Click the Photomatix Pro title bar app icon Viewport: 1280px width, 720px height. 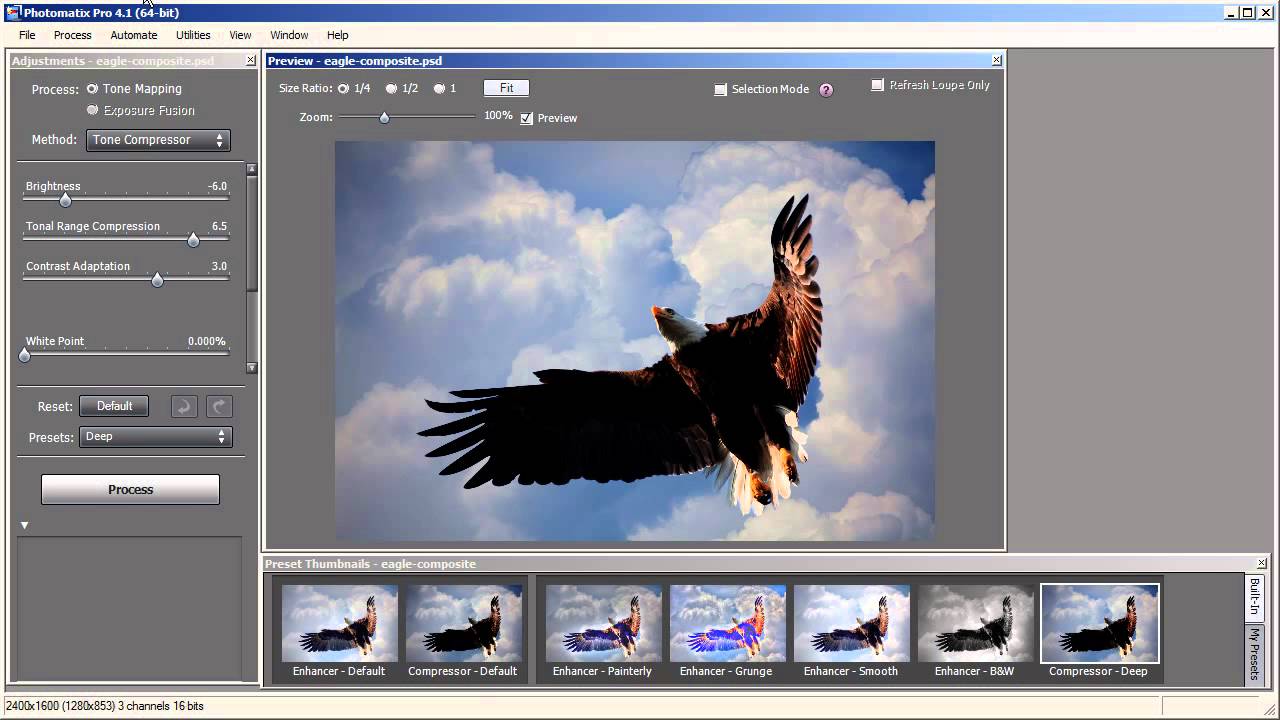point(13,12)
